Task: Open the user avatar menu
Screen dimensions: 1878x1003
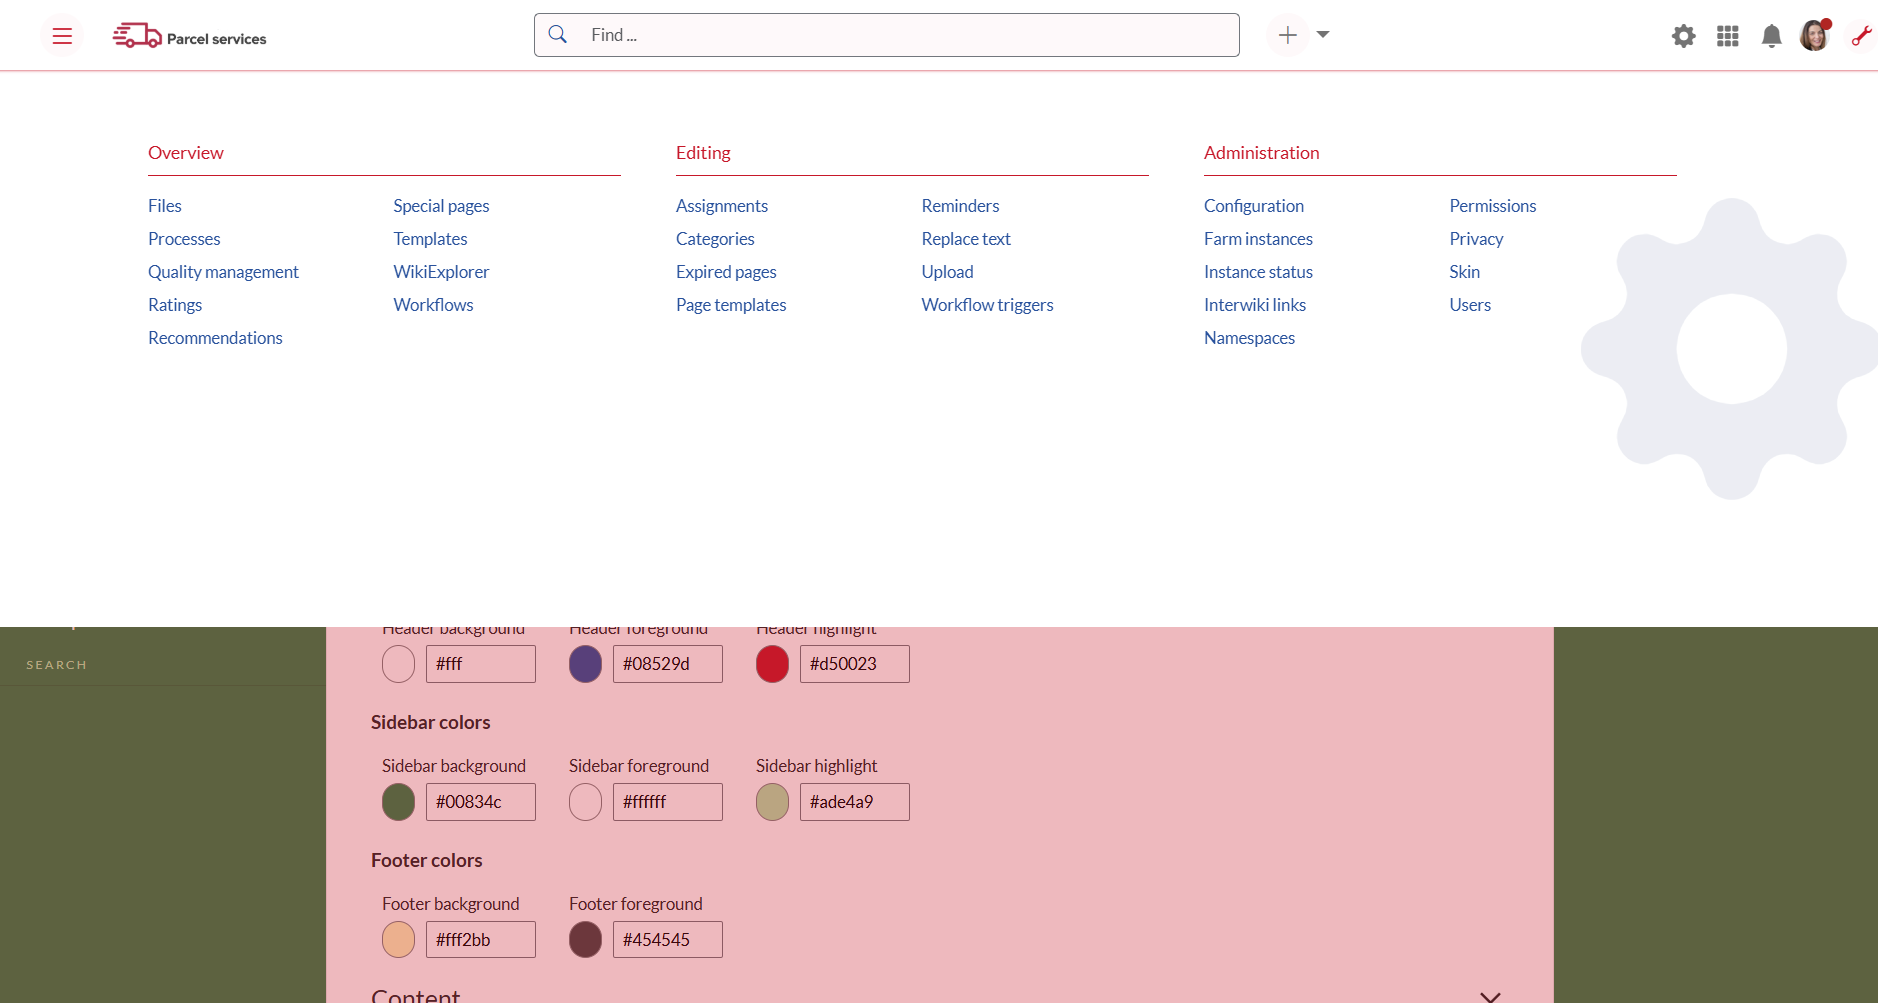Action: tap(1813, 36)
